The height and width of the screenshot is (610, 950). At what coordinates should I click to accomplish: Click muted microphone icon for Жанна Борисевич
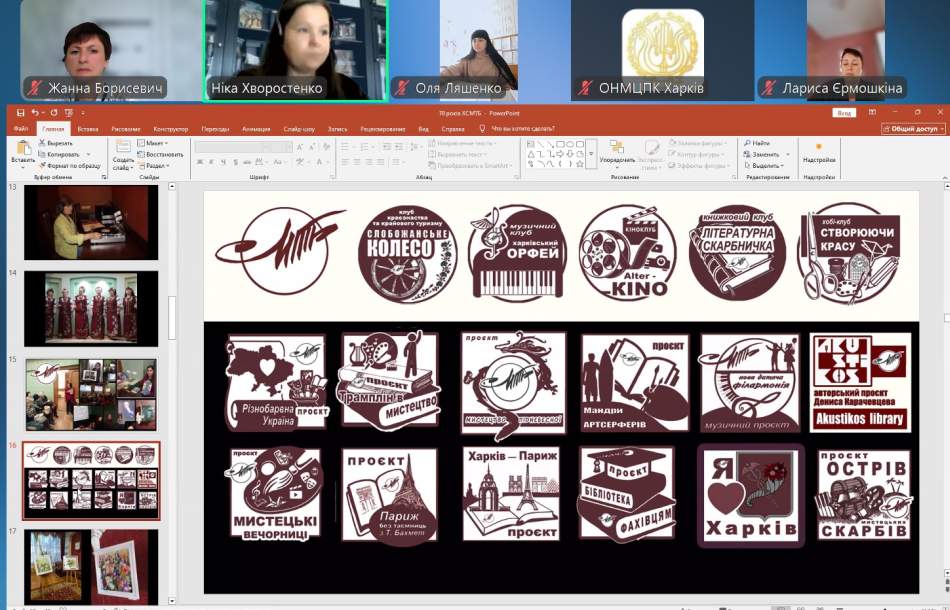pyautogui.click(x=35, y=88)
